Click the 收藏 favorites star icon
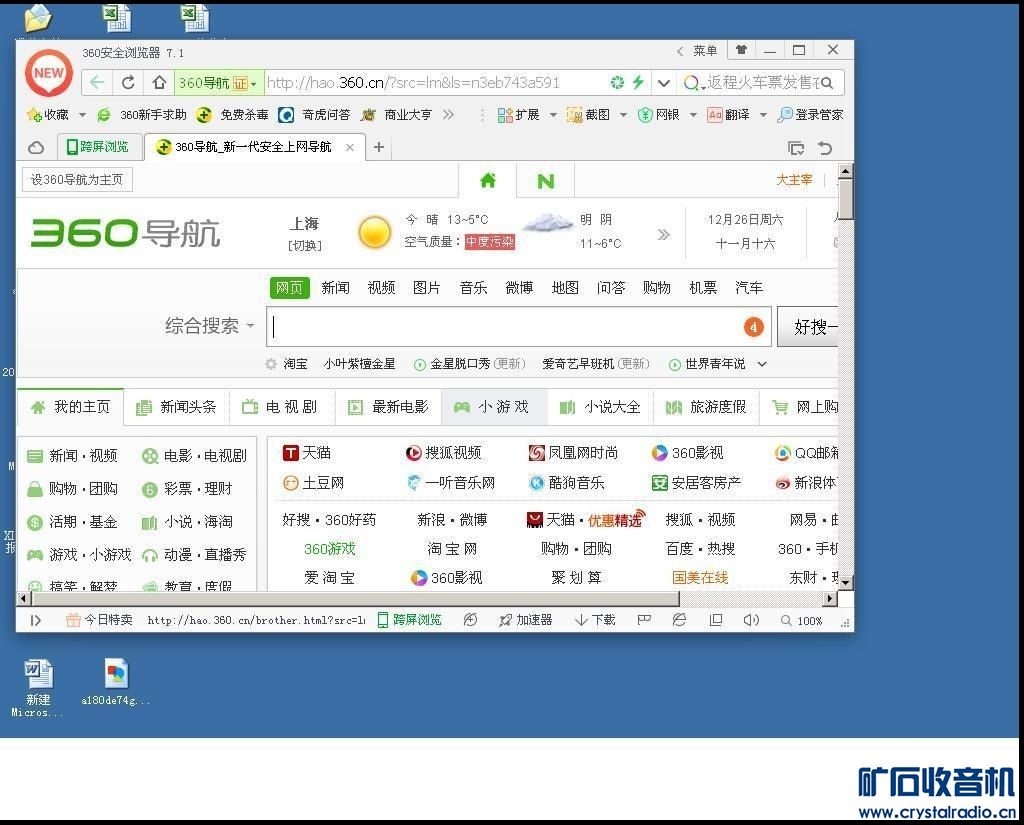This screenshot has width=1024, height=825. (x=34, y=115)
